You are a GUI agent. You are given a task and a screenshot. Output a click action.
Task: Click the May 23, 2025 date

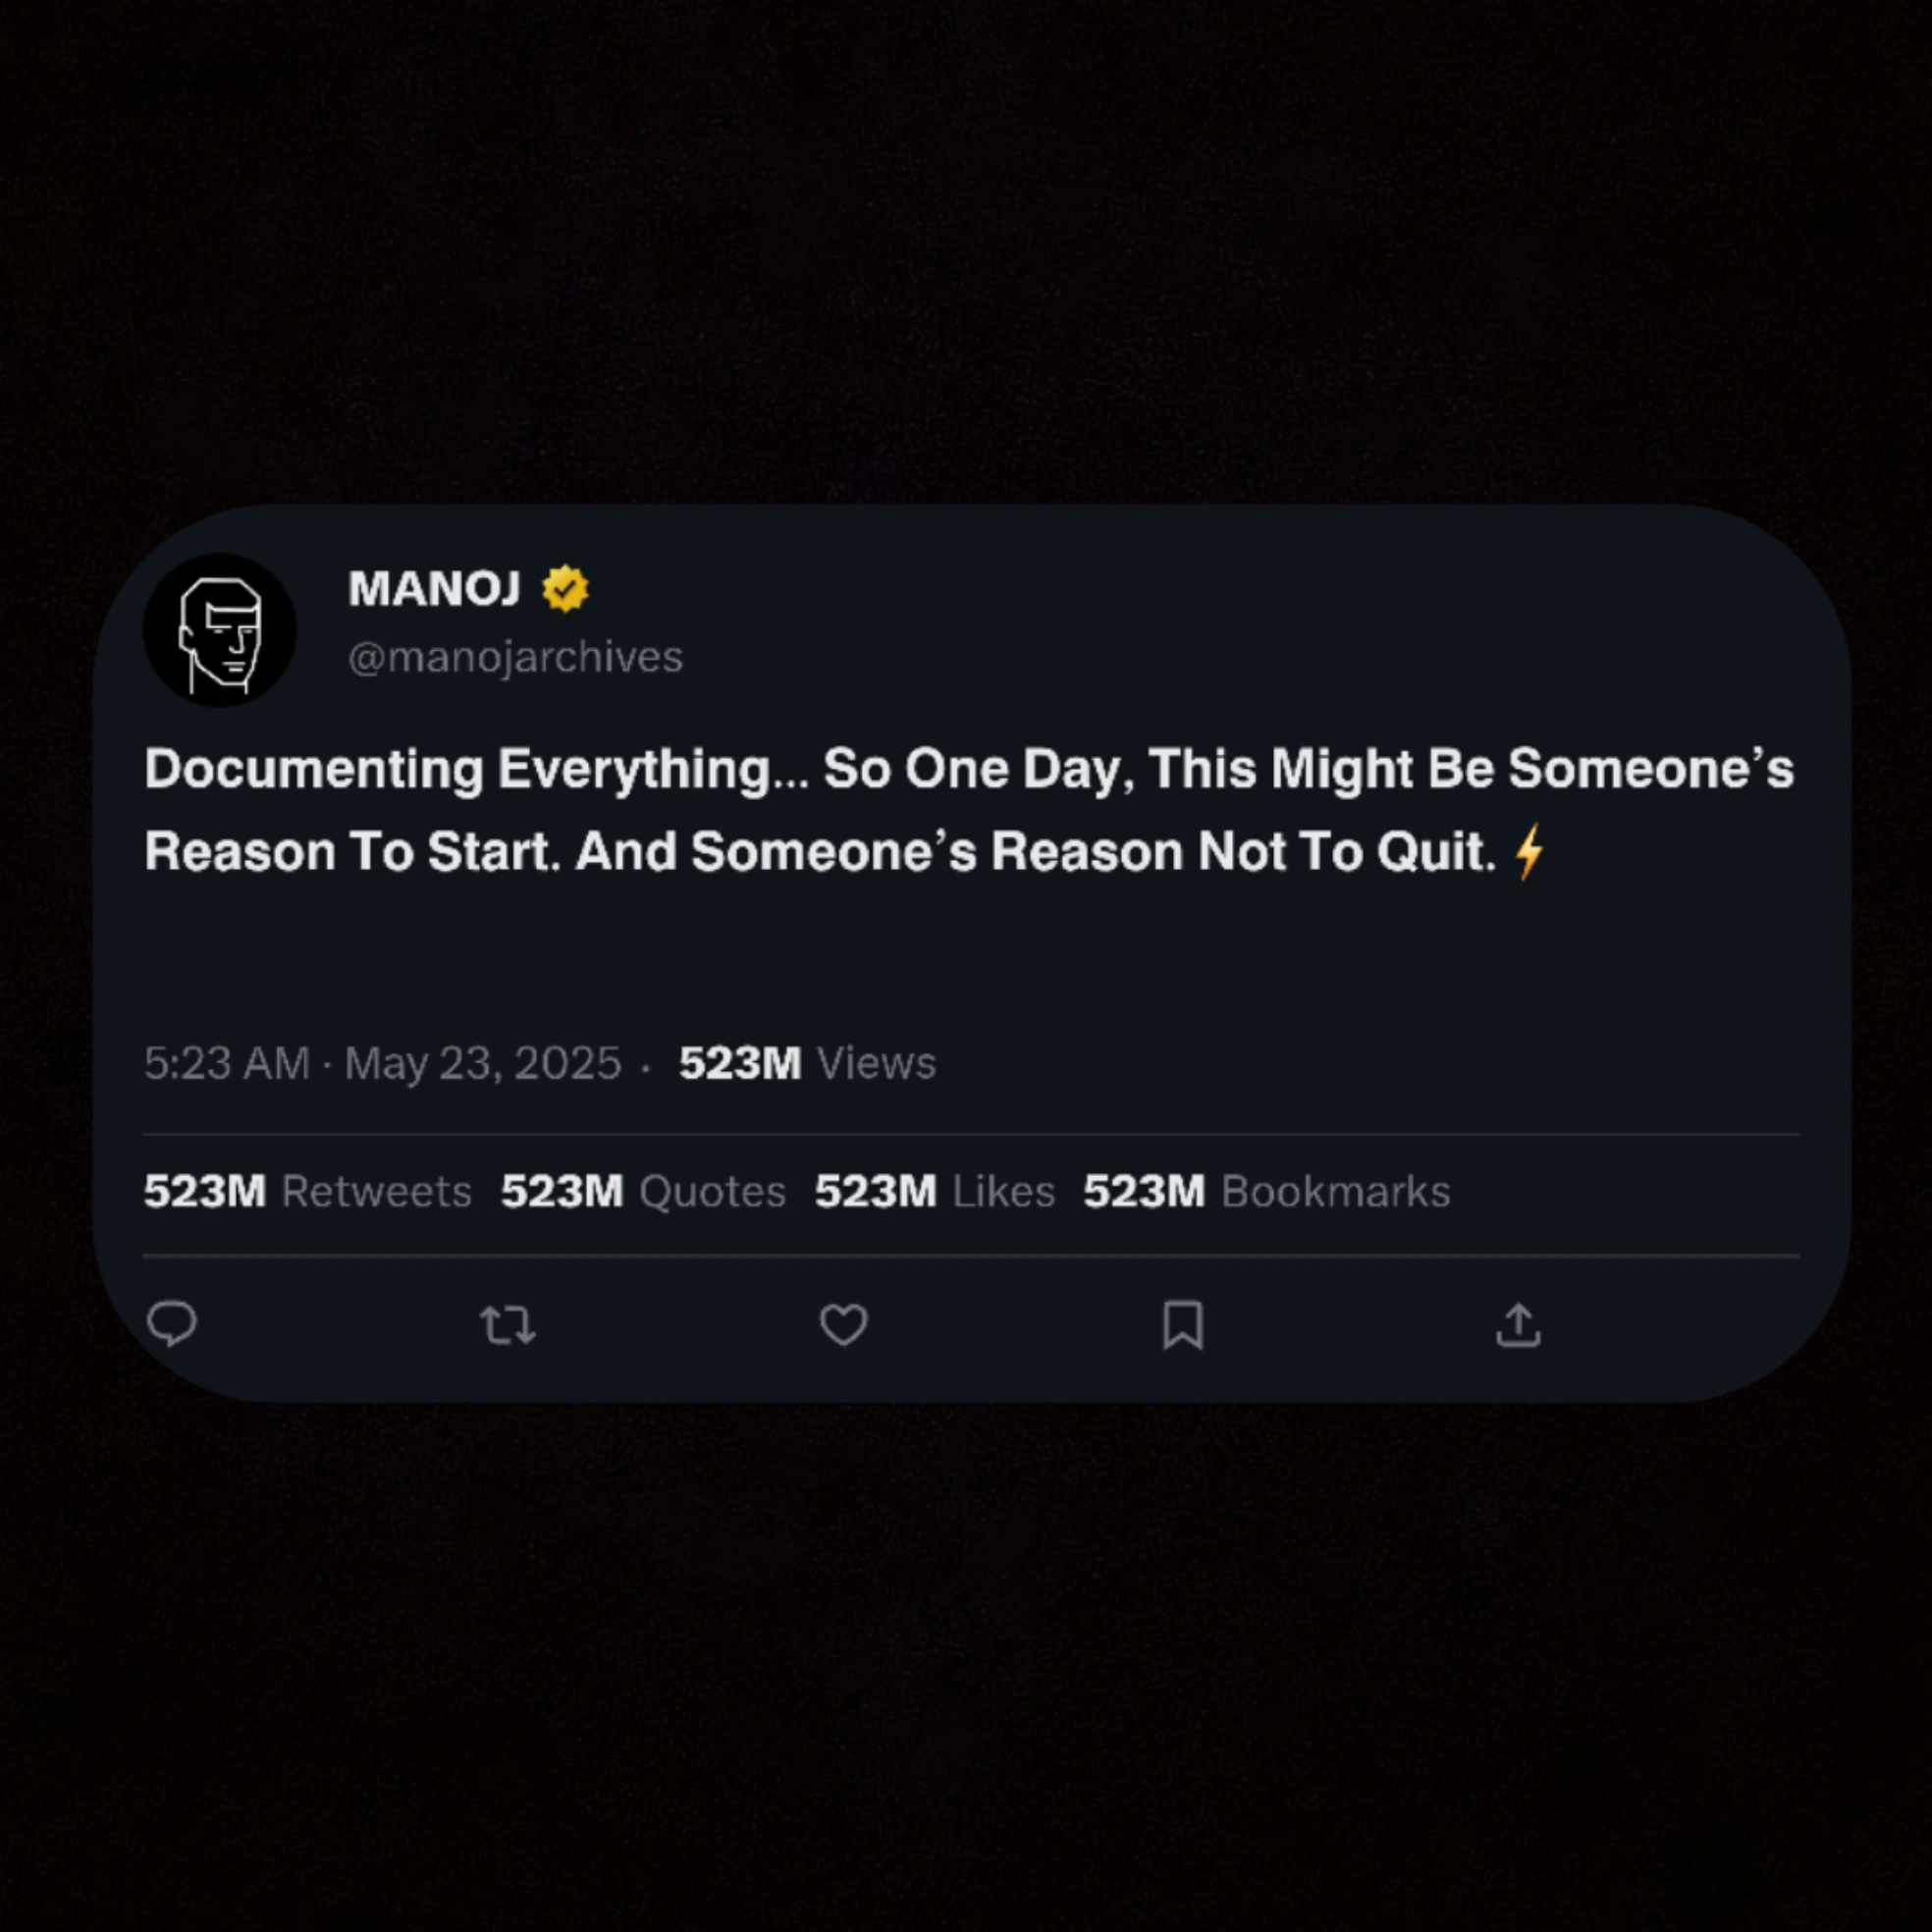click(483, 1063)
